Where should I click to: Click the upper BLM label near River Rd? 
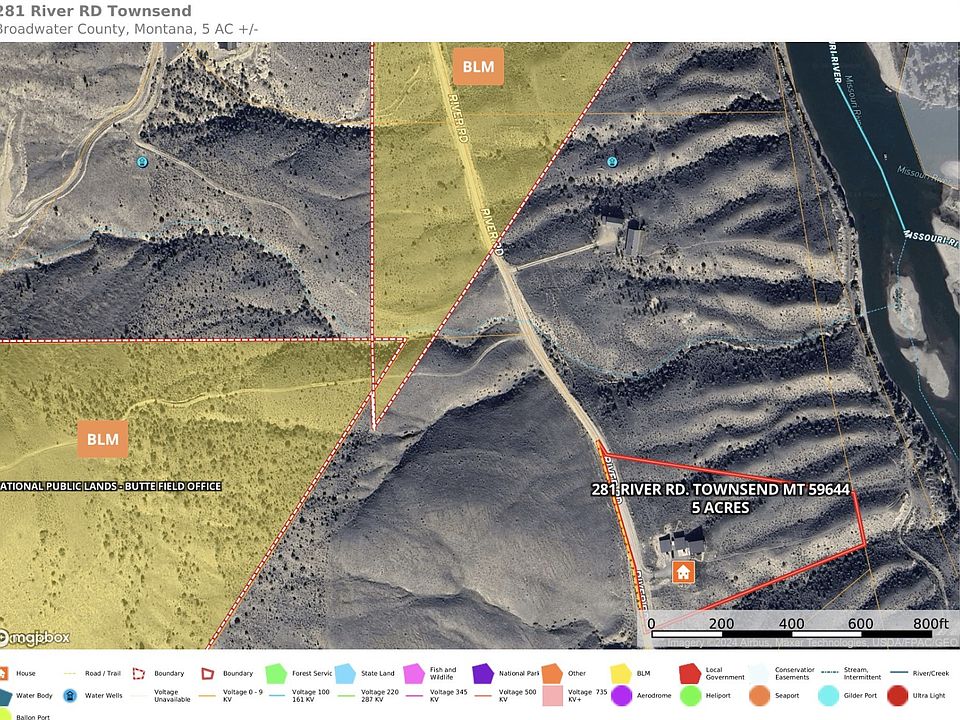pyautogui.click(x=477, y=67)
